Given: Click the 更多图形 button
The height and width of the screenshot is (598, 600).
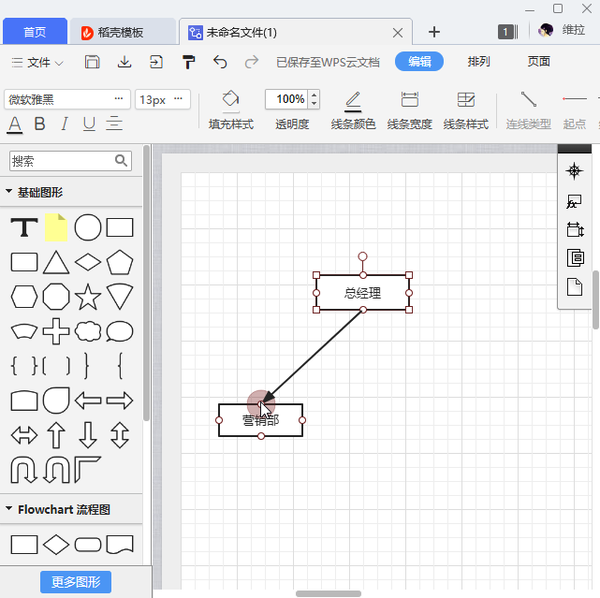Looking at the screenshot, I should click(76, 582).
